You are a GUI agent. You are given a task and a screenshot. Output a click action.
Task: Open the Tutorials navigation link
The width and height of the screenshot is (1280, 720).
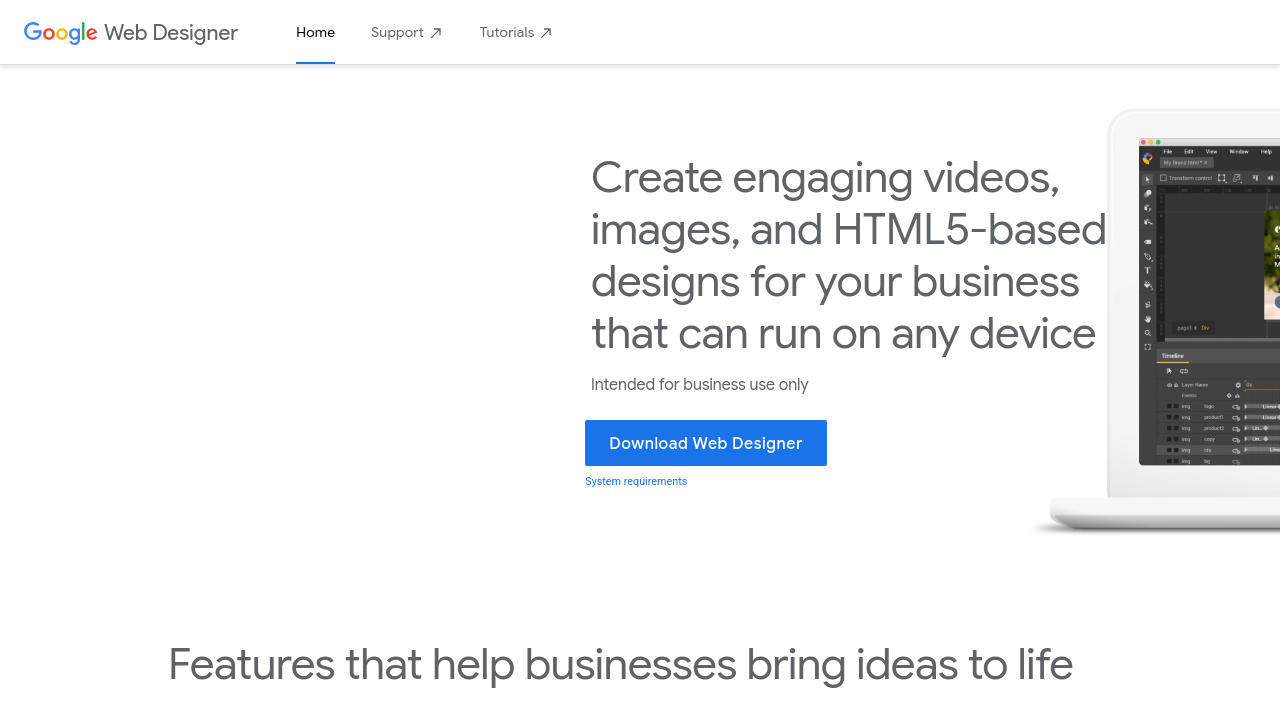pyautogui.click(x=515, y=32)
